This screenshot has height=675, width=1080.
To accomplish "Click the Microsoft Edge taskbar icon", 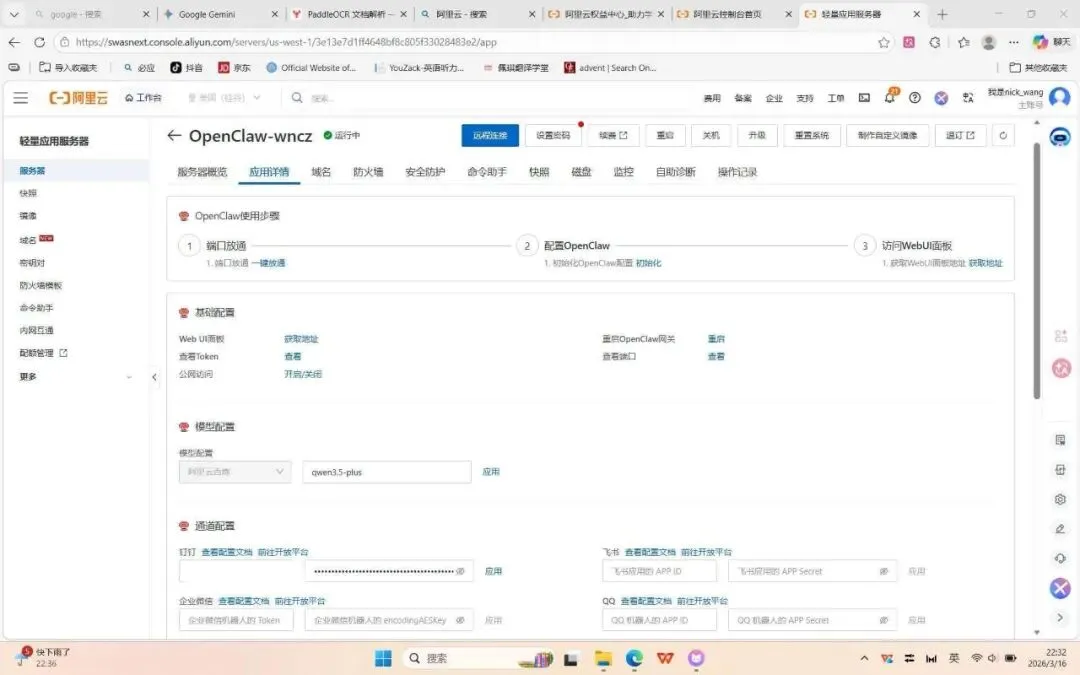I will click(x=634, y=658).
